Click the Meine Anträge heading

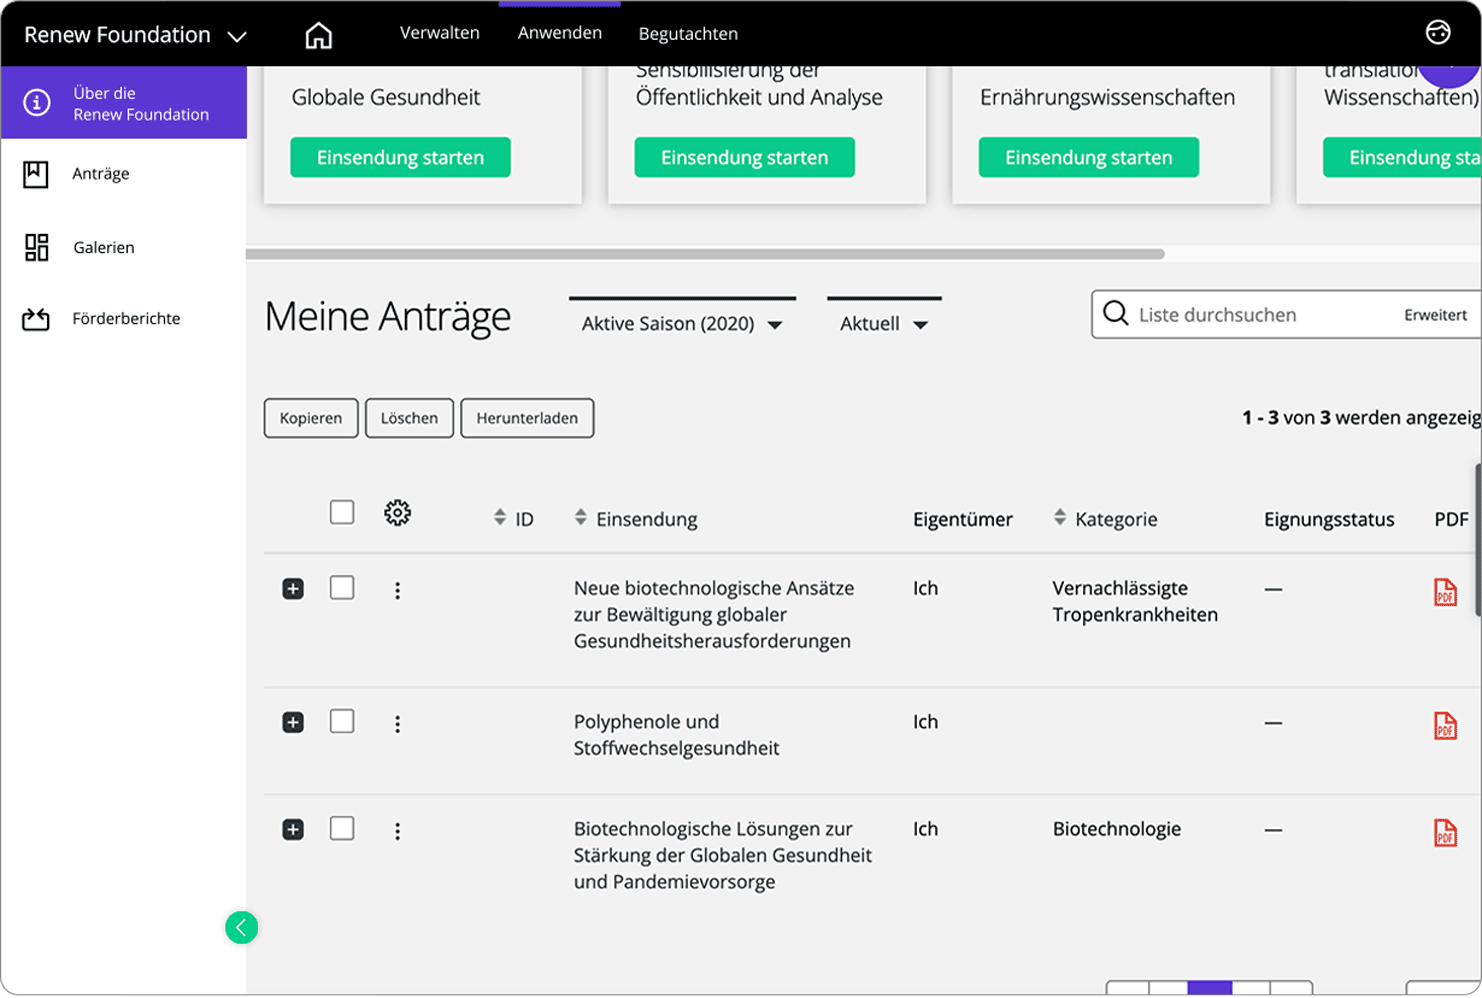point(388,317)
